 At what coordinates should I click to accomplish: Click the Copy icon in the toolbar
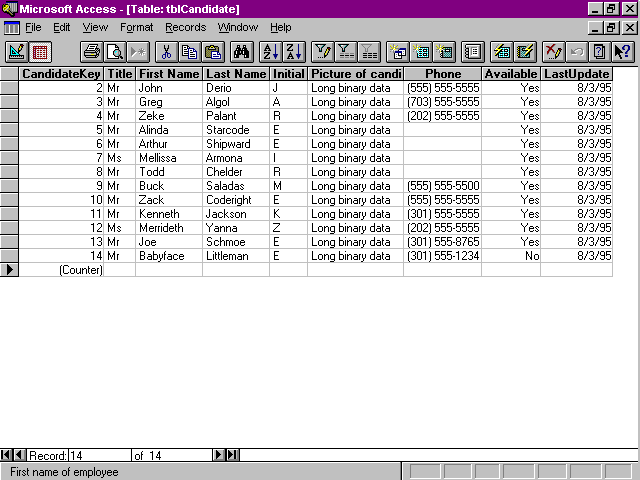190,51
